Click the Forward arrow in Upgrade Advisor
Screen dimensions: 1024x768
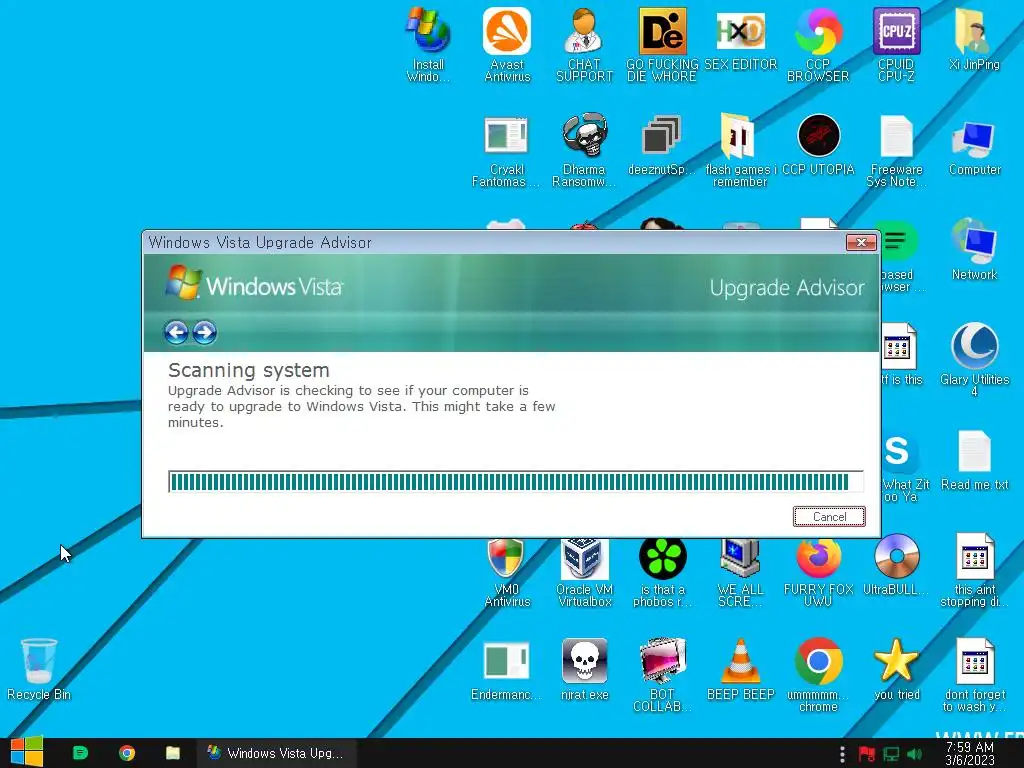[x=204, y=332]
